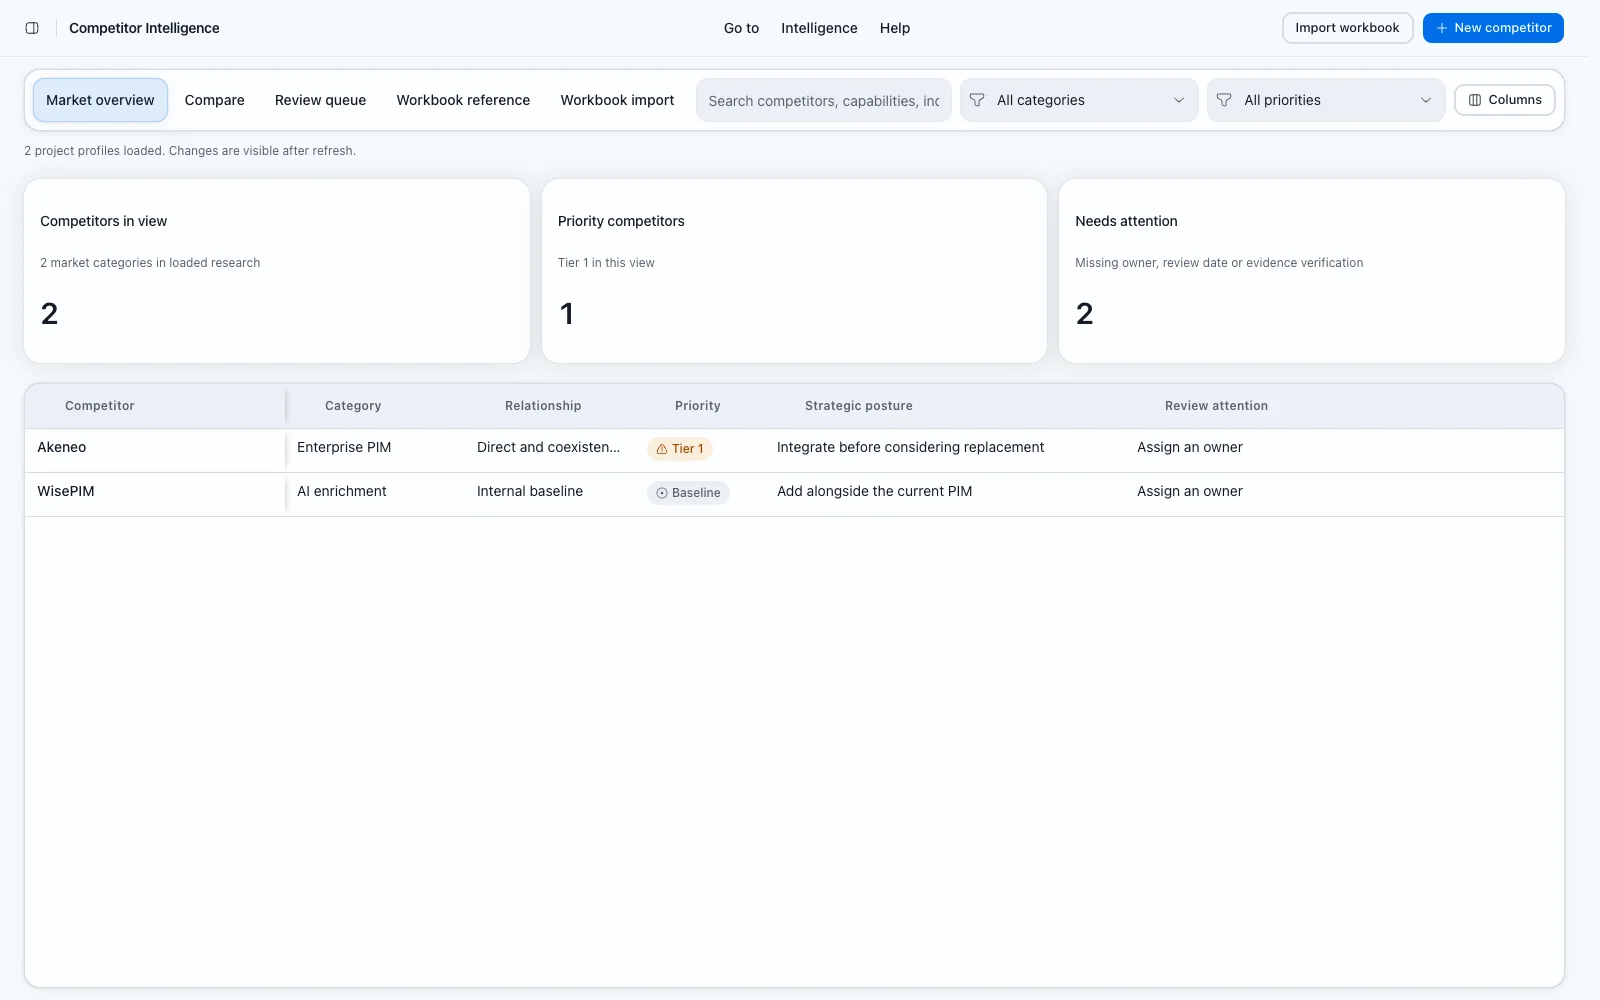Click the circle icon in Baseline badge
The width and height of the screenshot is (1600, 1000).
click(662, 493)
